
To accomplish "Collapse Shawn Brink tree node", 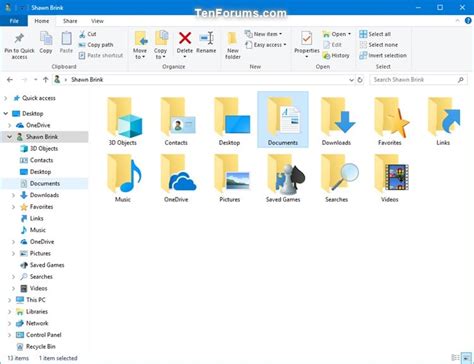I will coord(9,137).
